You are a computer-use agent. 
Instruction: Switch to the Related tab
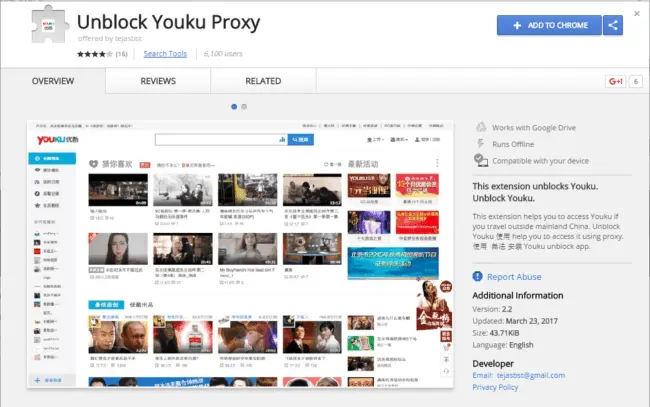tap(263, 81)
